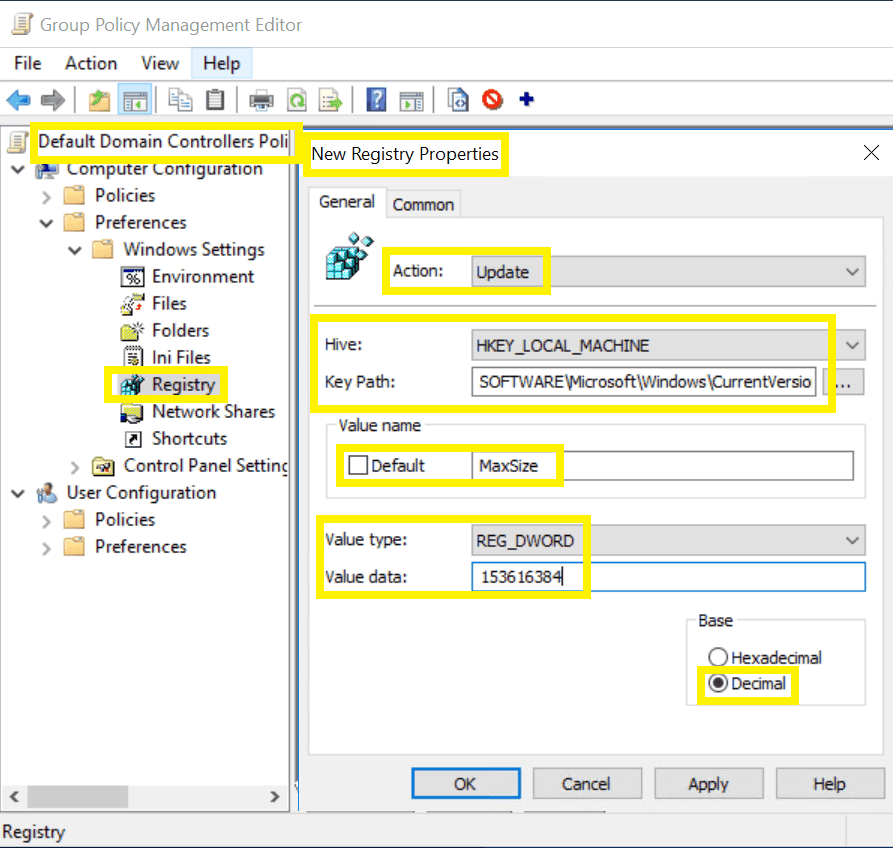Click the Print toolbar icon
This screenshot has width=893, height=848.
[x=261, y=100]
